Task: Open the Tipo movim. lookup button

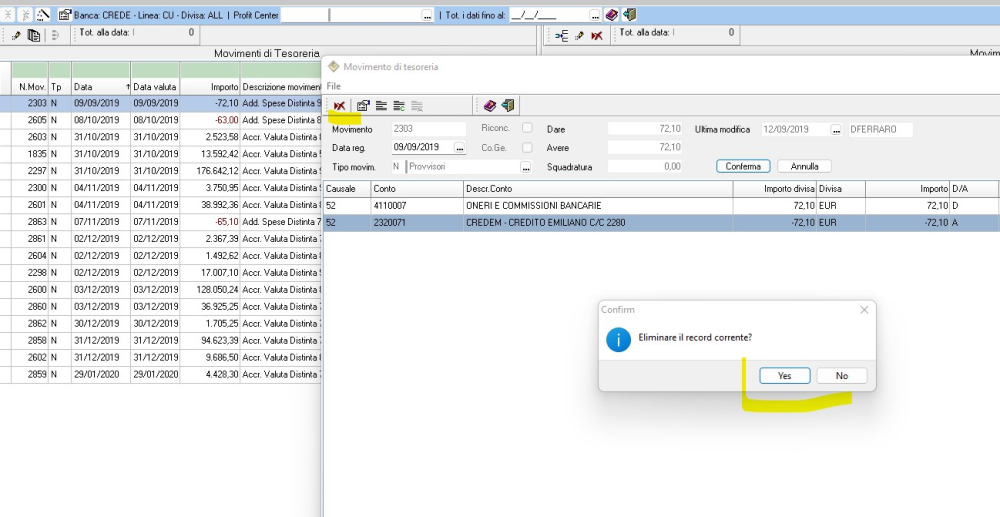Action: click(x=526, y=167)
